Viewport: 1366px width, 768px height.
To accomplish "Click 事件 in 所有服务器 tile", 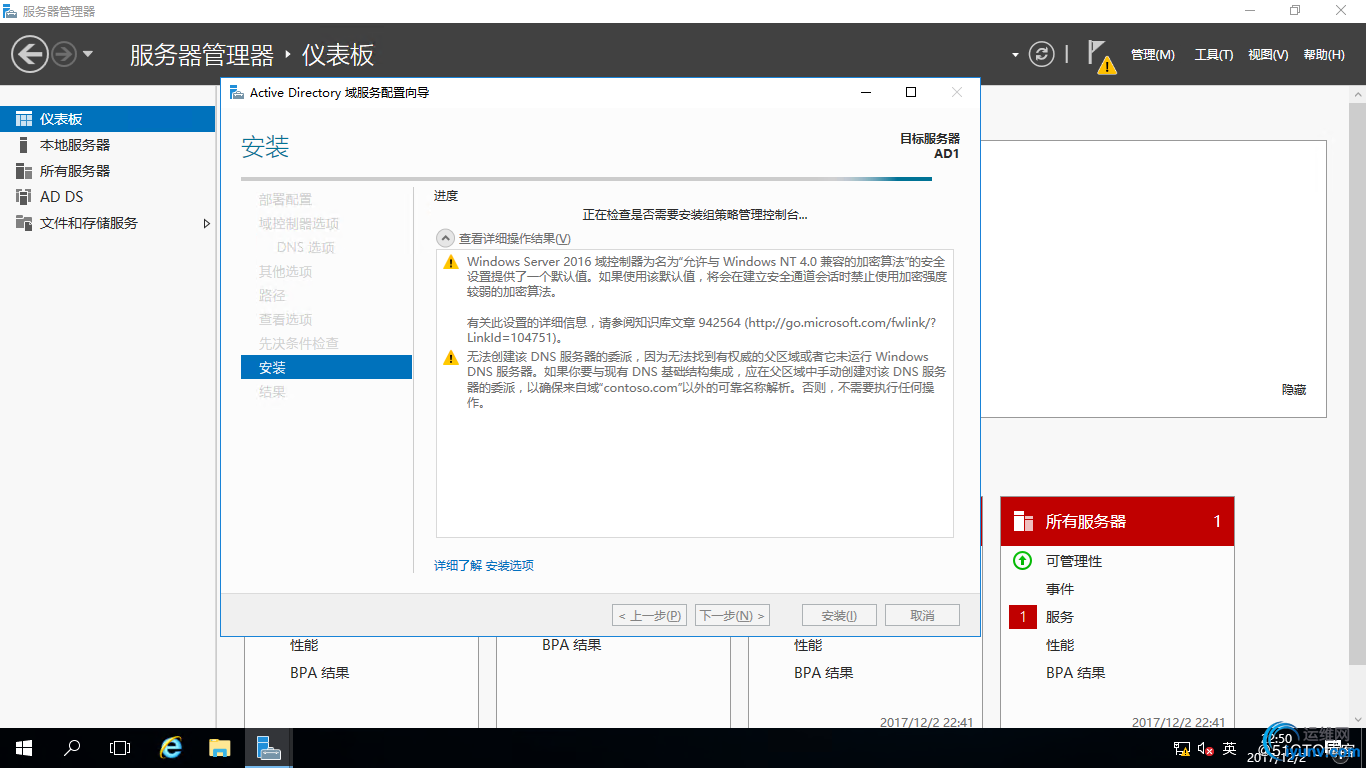I will coord(1060,589).
